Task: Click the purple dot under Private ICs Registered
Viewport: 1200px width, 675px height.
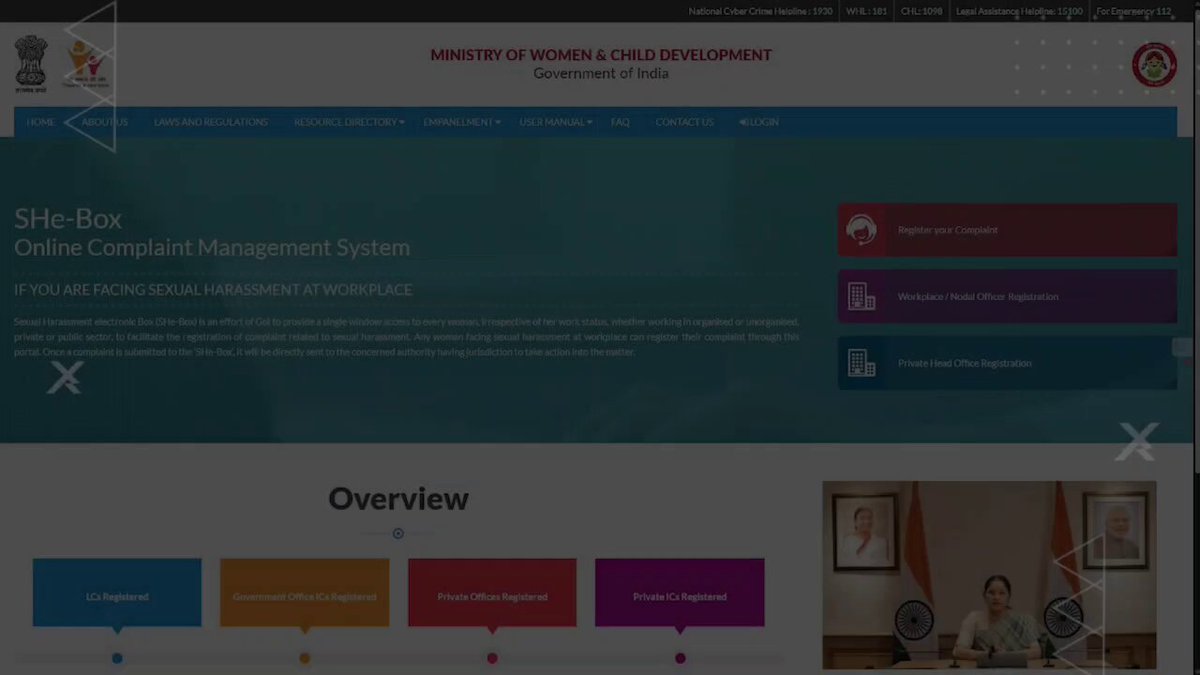Action: [x=680, y=658]
